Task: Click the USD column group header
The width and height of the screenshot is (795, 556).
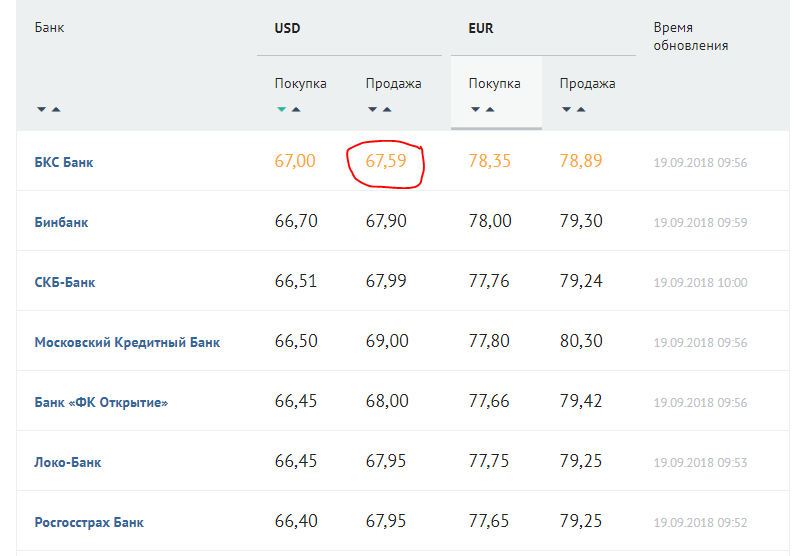Action: pyautogui.click(x=287, y=28)
